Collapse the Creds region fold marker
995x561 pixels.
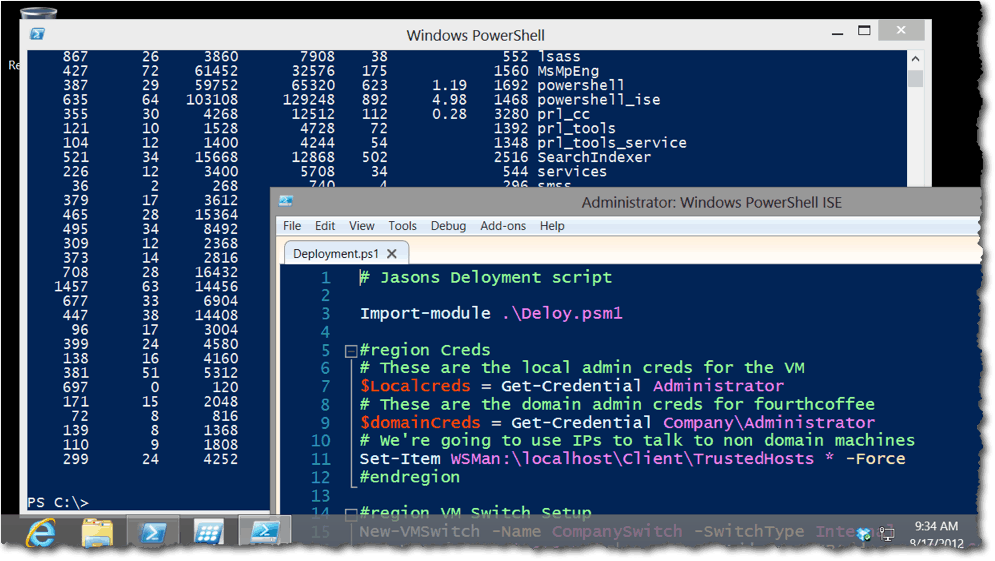pyautogui.click(x=350, y=351)
